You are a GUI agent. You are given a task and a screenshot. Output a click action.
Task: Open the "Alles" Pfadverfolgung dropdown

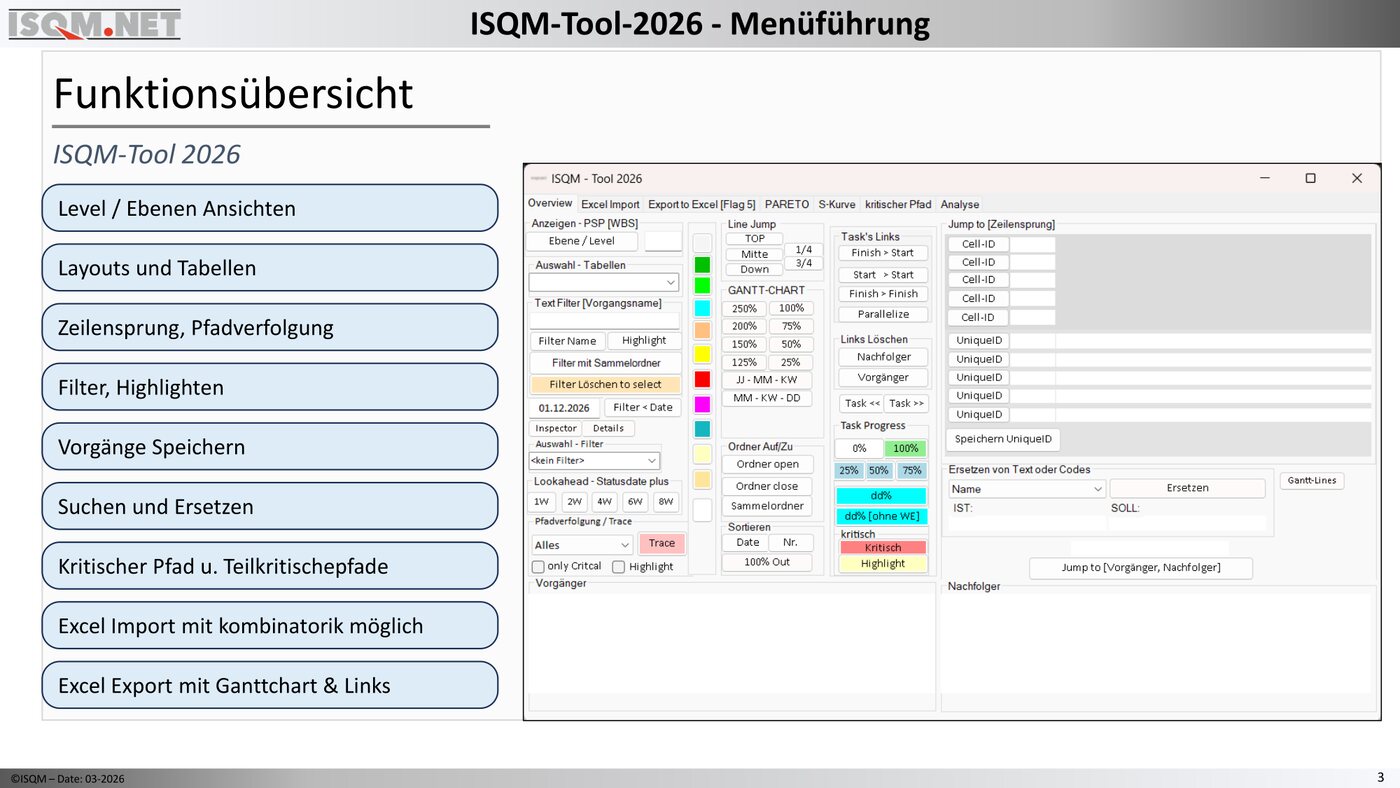click(x=581, y=544)
